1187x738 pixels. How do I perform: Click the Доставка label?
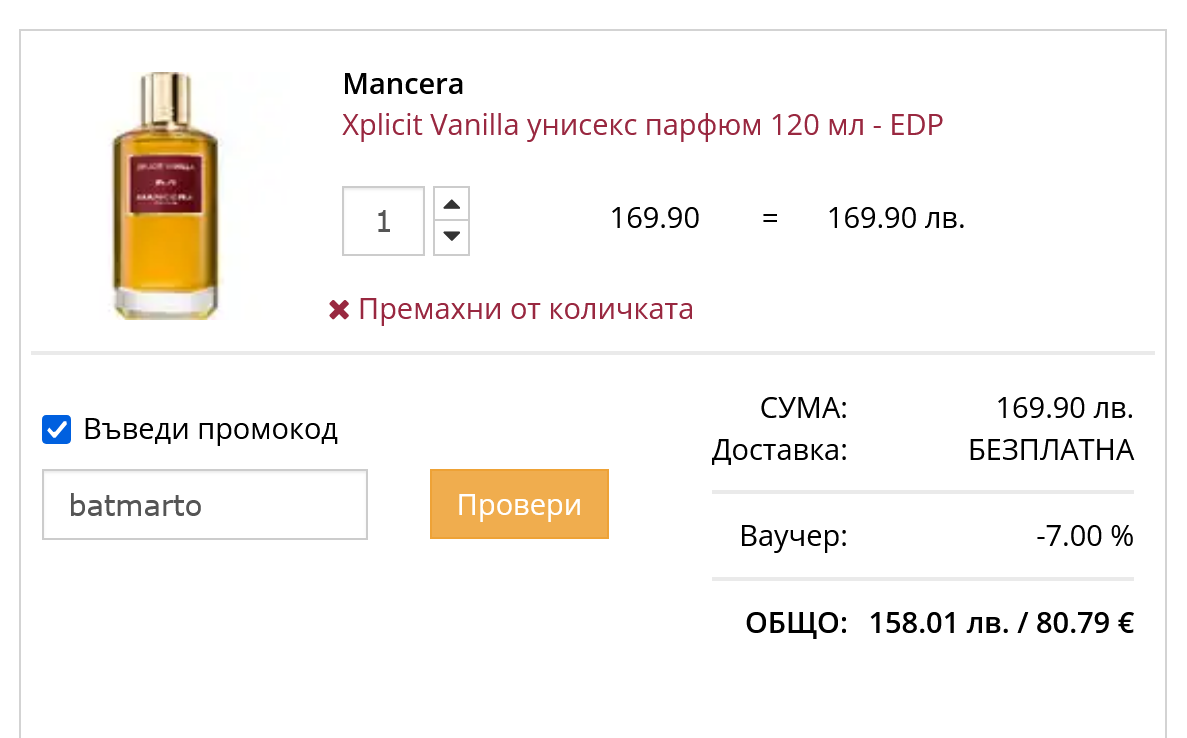[x=779, y=450]
